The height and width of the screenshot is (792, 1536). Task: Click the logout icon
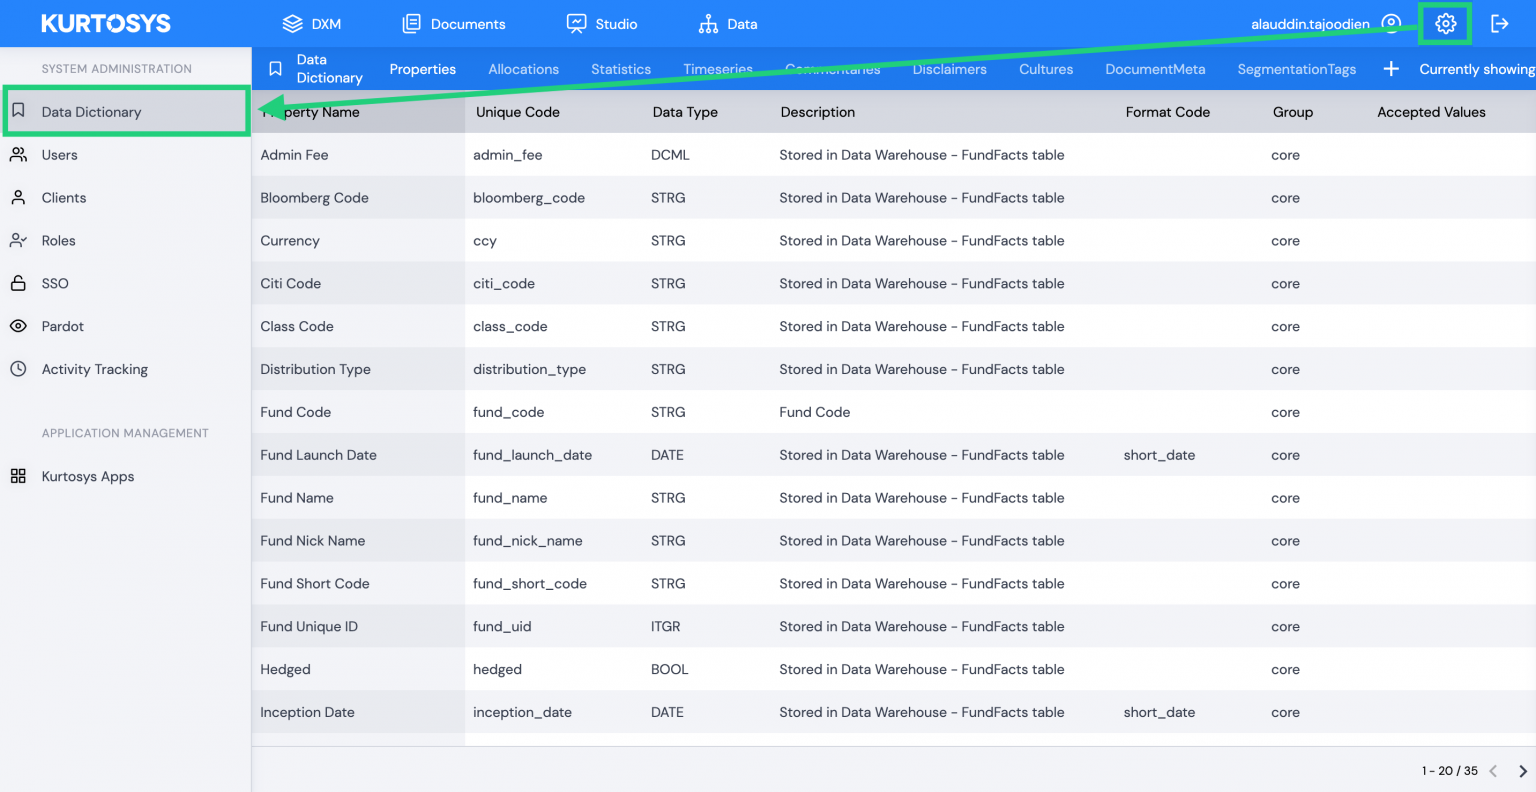[x=1500, y=23]
